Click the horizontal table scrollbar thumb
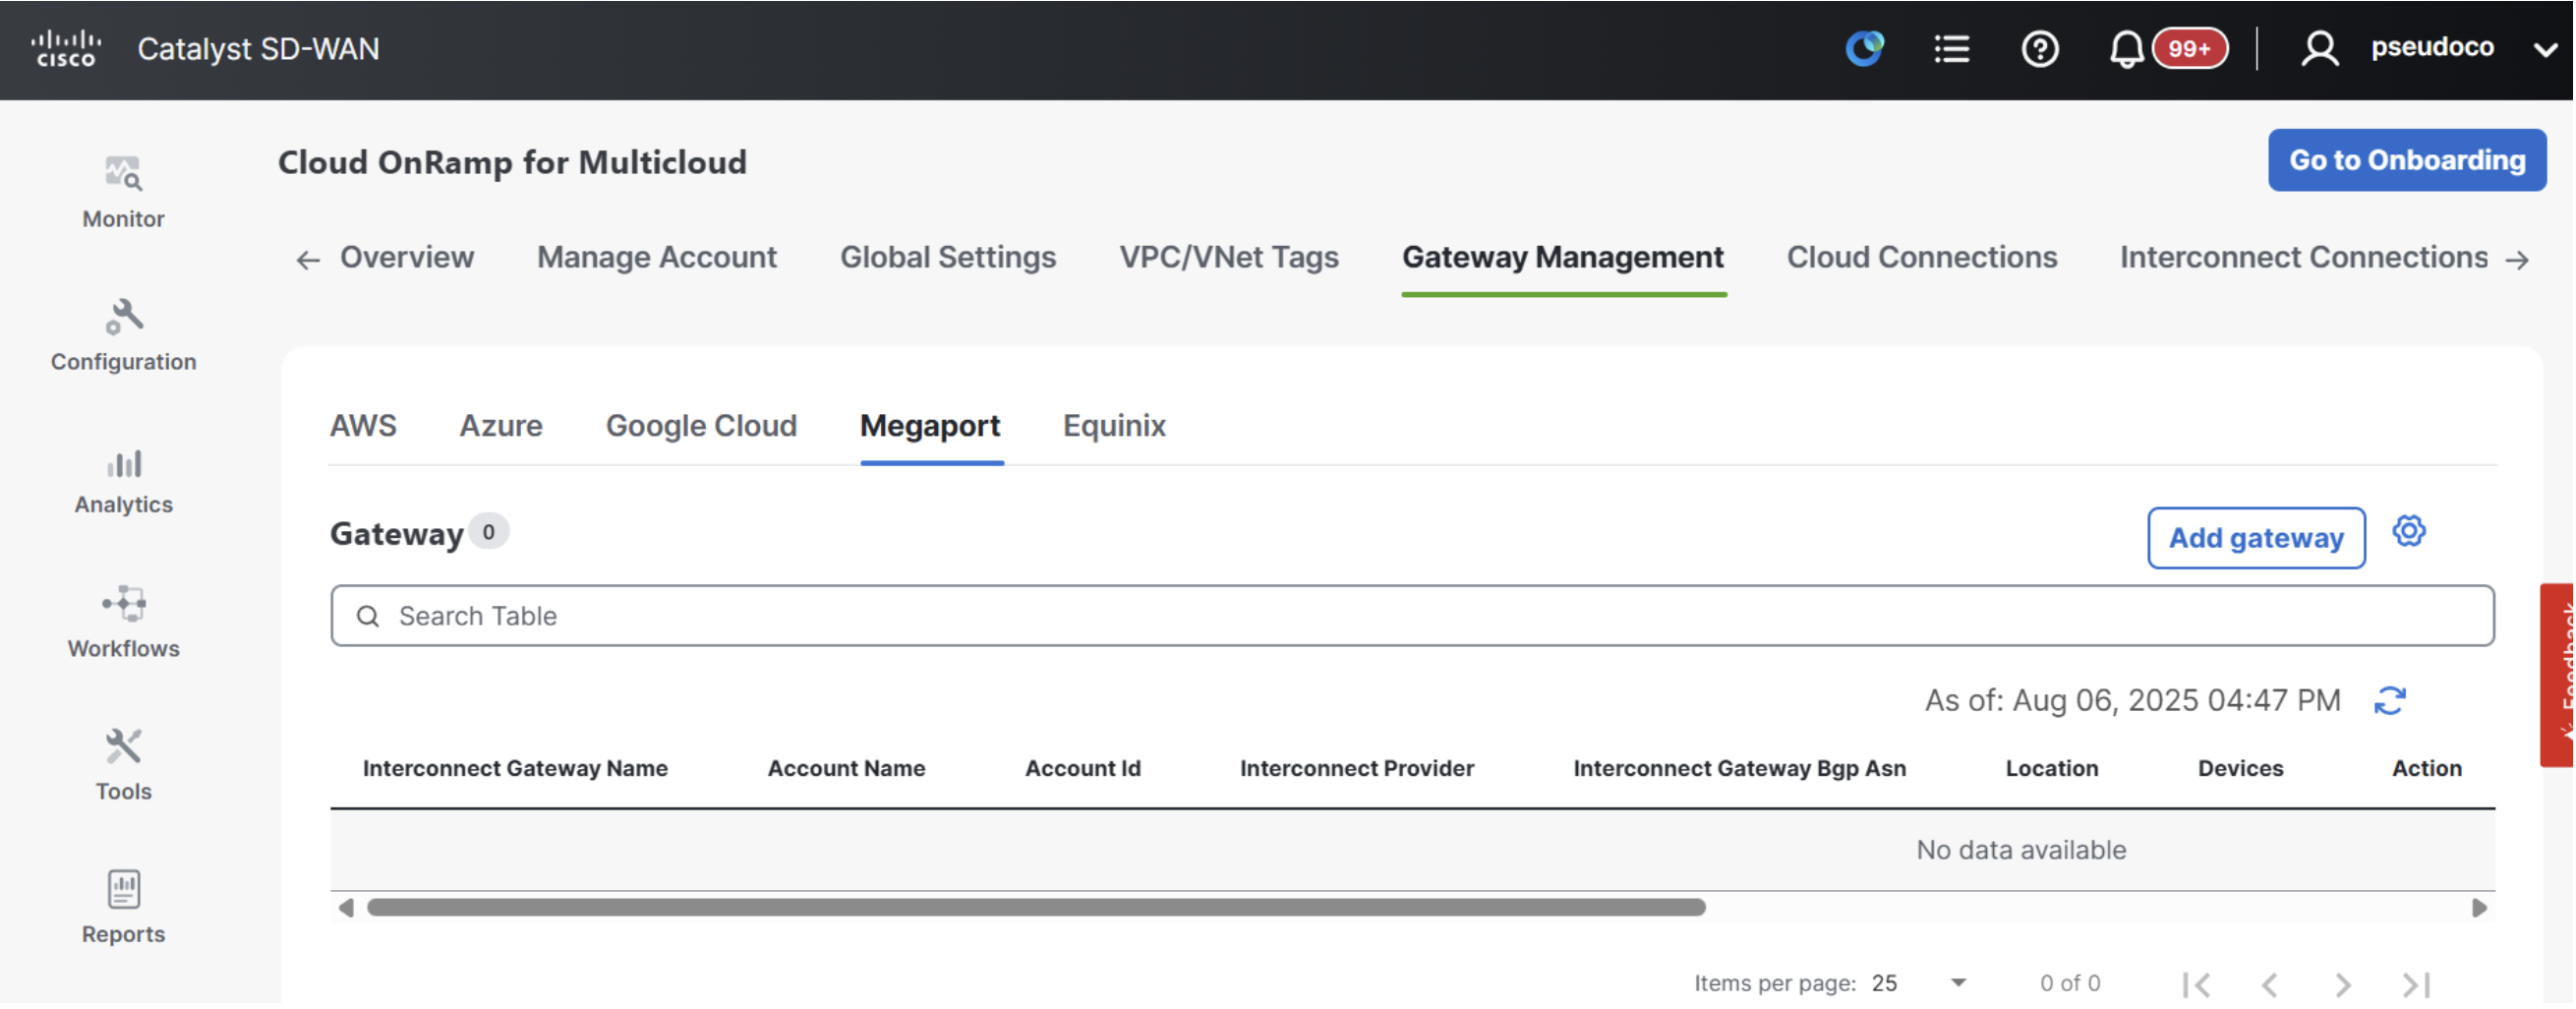The image size is (2576, 1009). [1037, 909]
